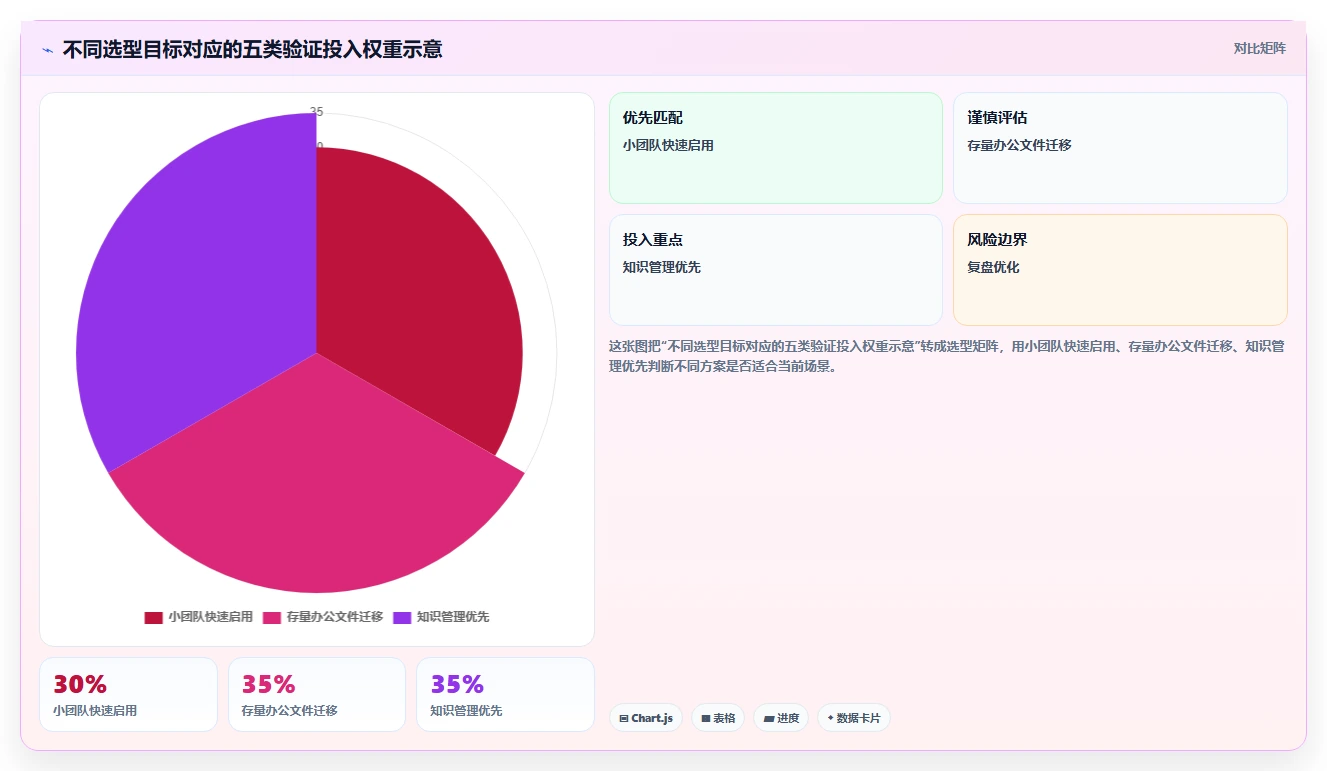
Task: Click the axis tick label 35 above the pie
Action: (x=316, y=112)
